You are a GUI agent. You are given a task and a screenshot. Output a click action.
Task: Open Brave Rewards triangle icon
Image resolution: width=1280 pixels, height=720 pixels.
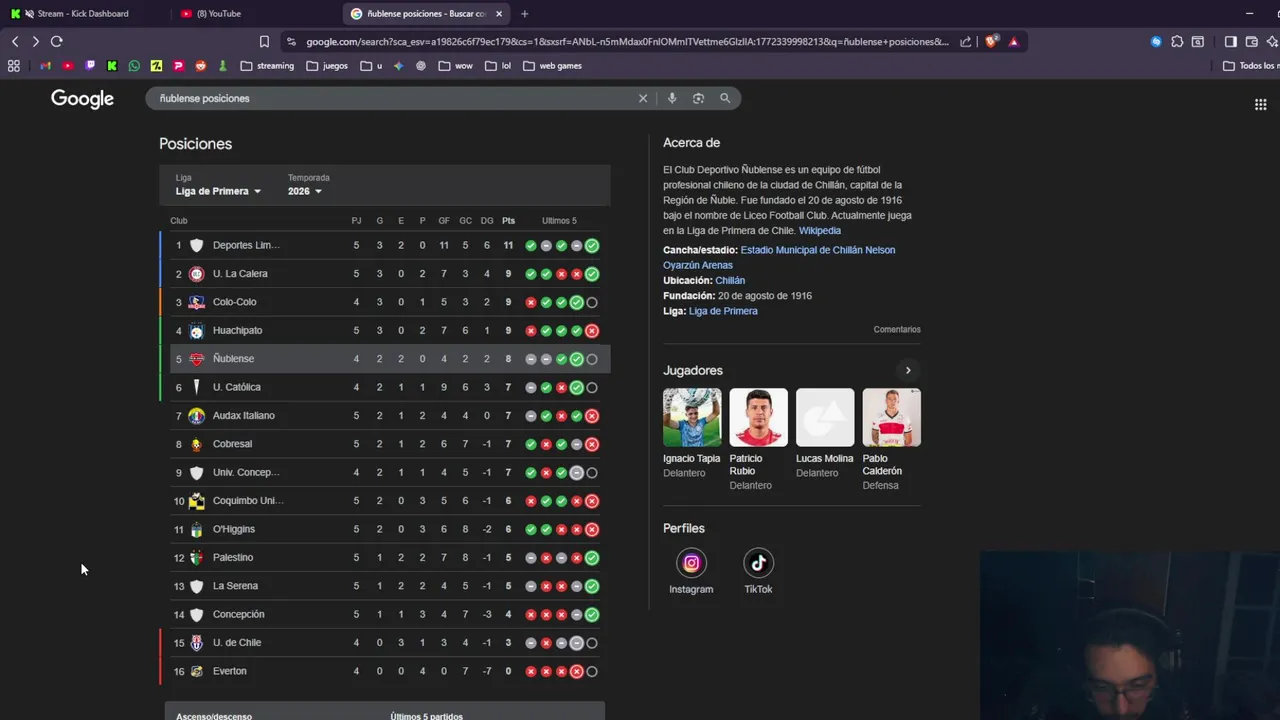(1013, 42)
